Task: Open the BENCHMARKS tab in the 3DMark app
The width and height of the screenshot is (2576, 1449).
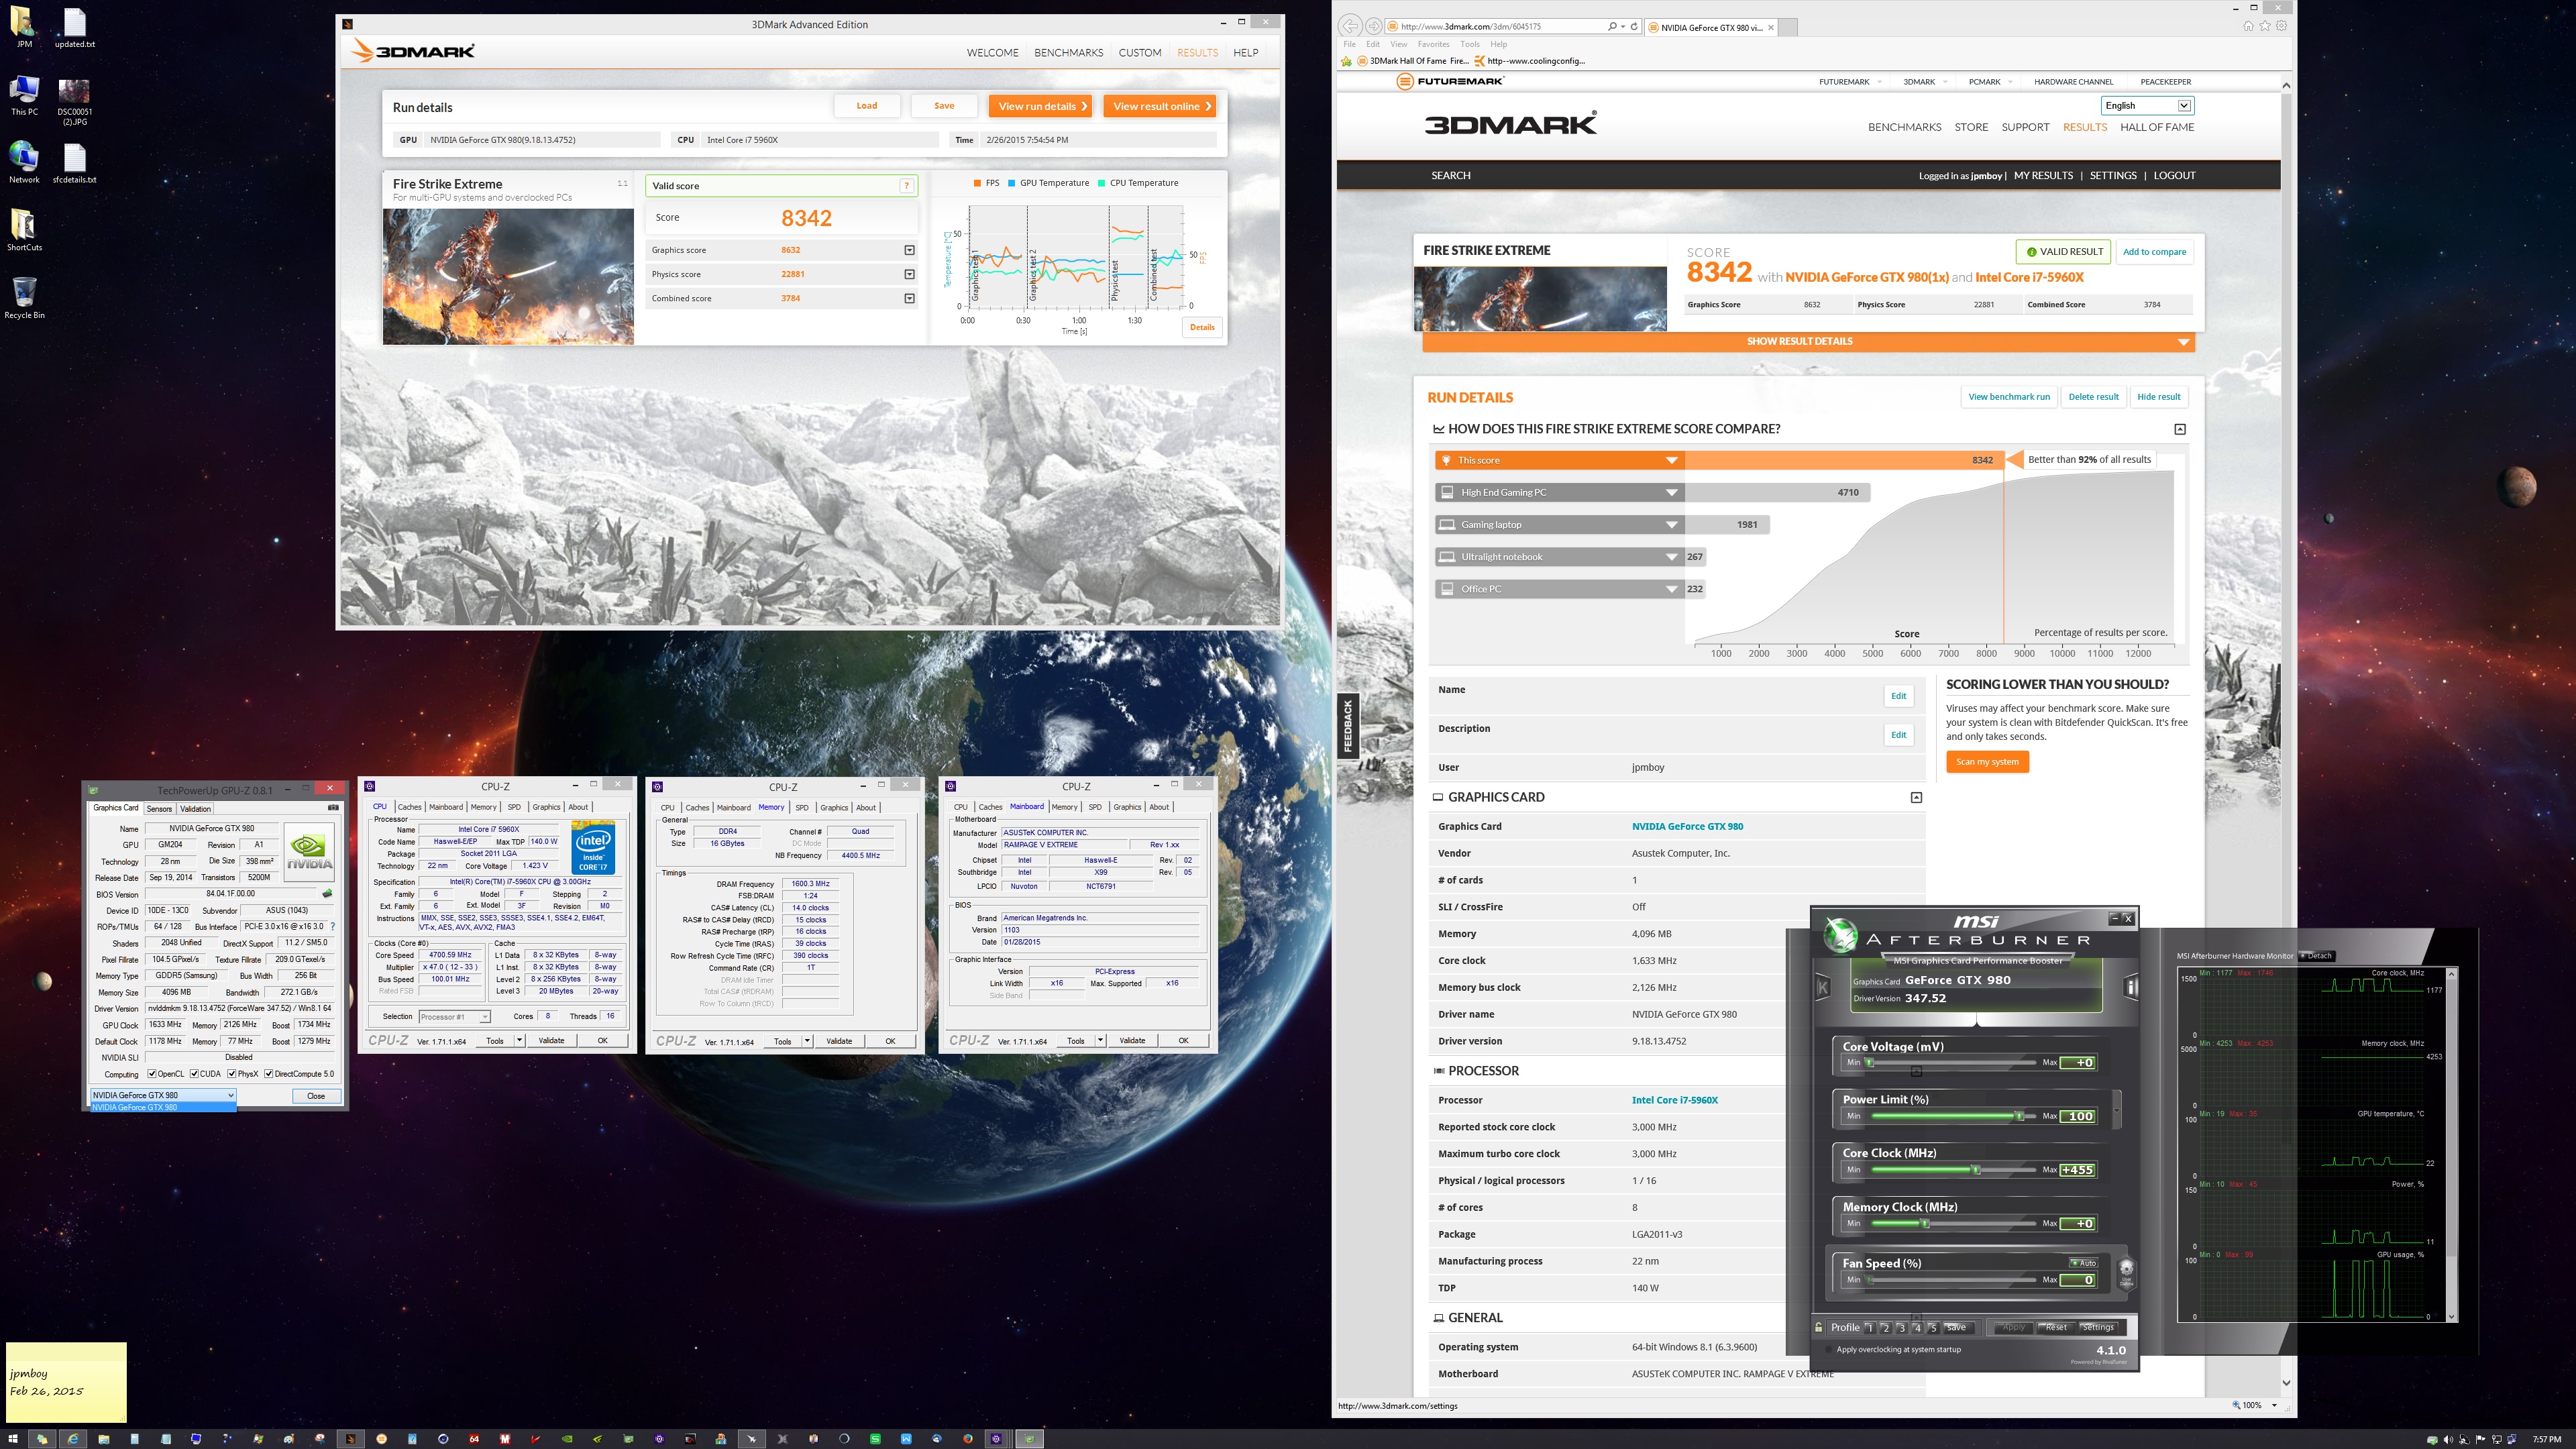Action: [1068, 52]
